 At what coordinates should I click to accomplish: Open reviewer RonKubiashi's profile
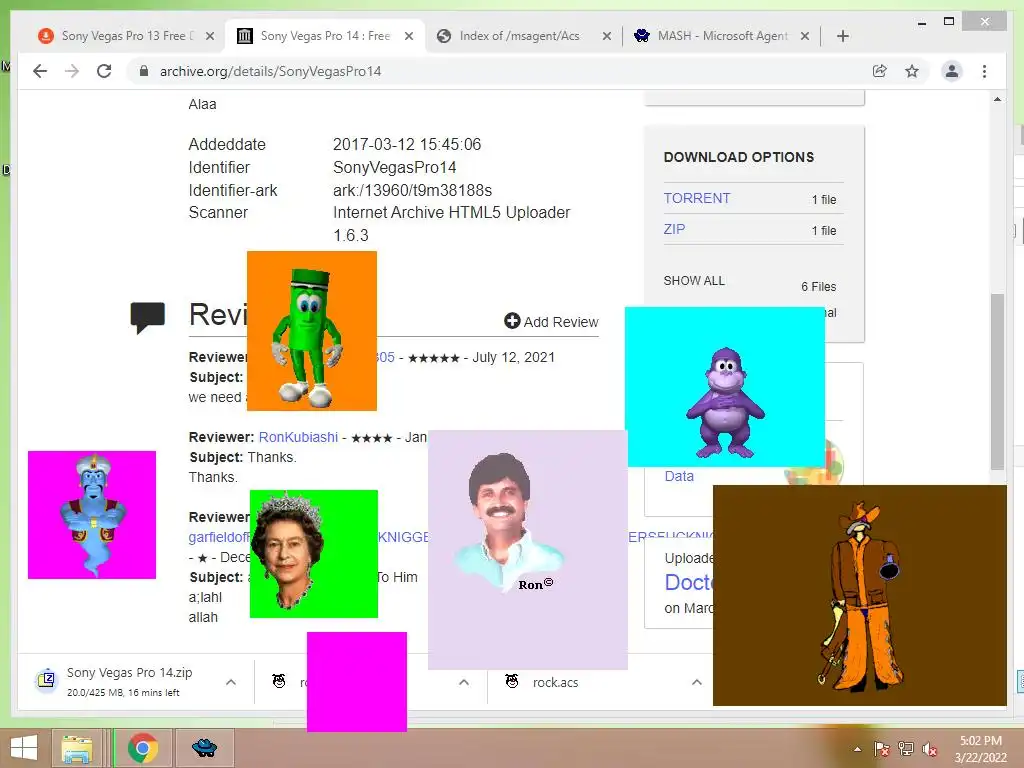pyautogui.click(x=298, y=437)
